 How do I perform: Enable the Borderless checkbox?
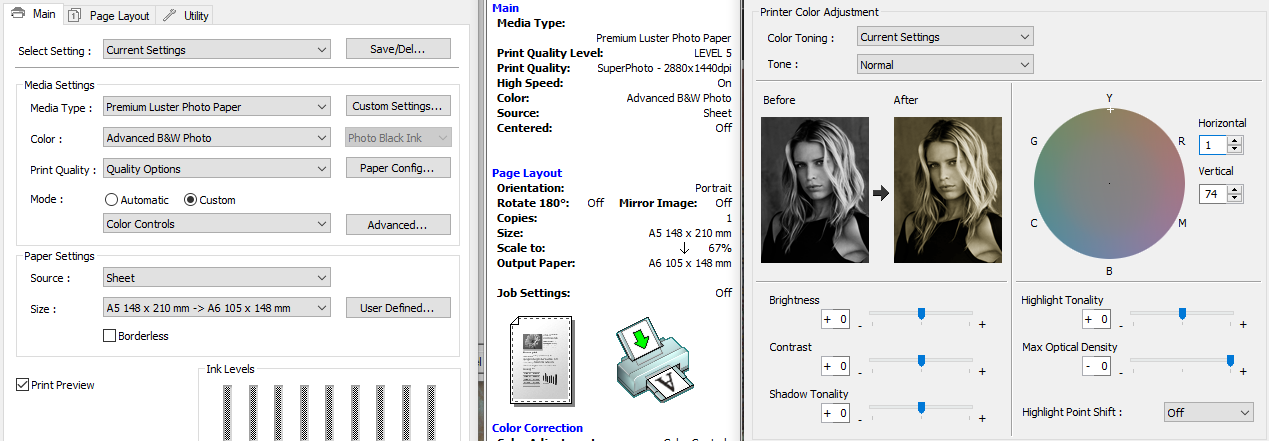point(110,336)
